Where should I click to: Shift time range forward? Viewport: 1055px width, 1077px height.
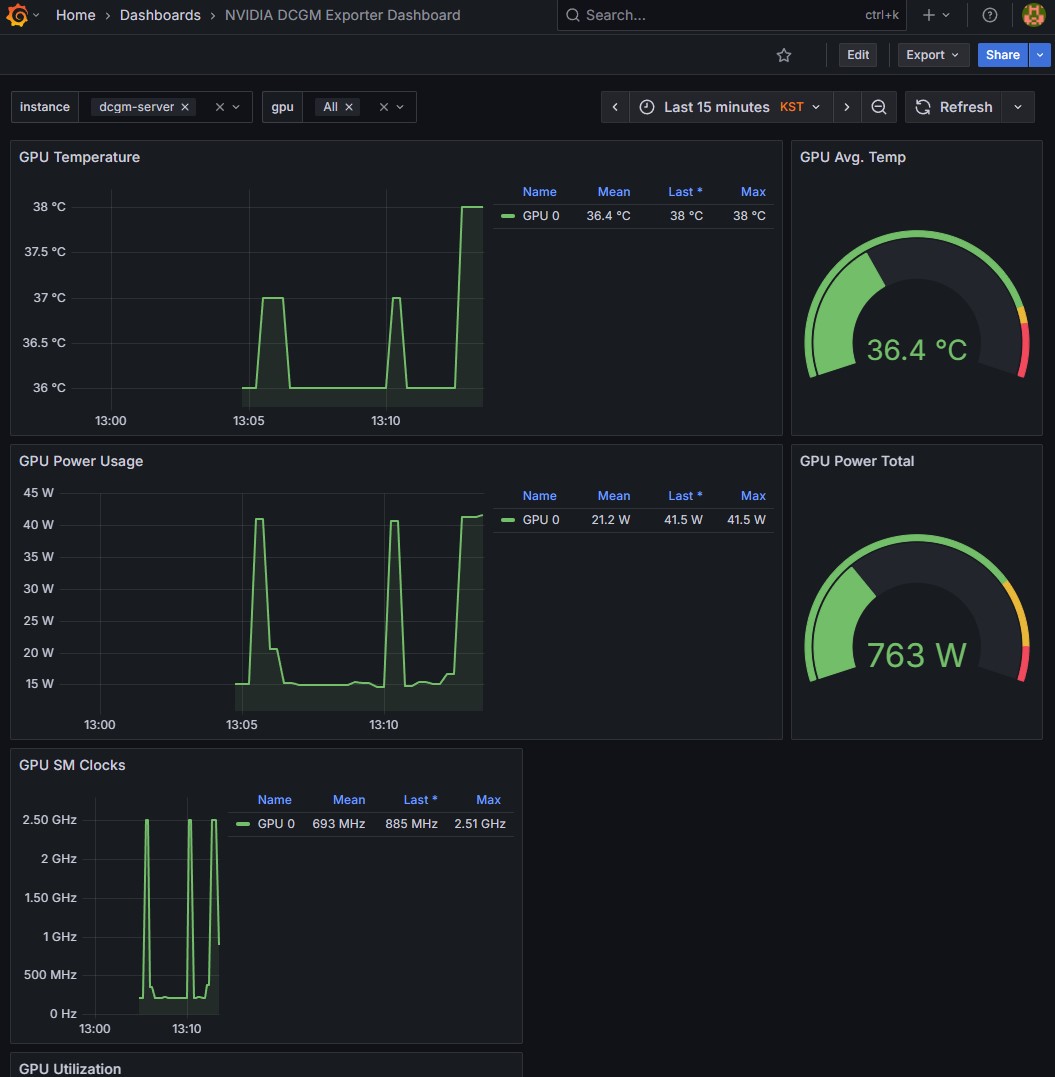[x=847, y=107]
